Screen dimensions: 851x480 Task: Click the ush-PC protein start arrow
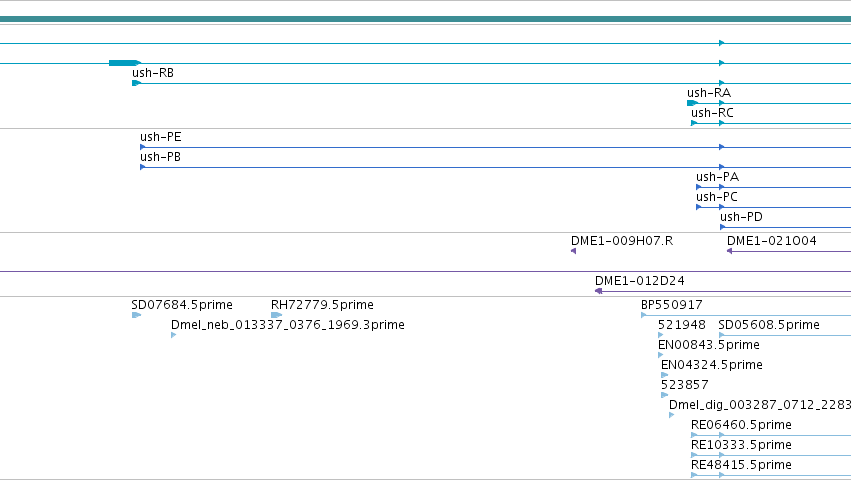coord(699,207)
